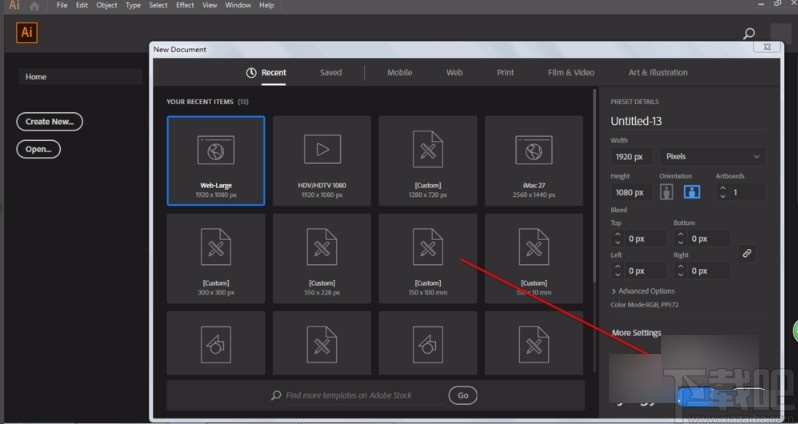
Task: Close the New Document dialog
Action: (x=767, y=47)
